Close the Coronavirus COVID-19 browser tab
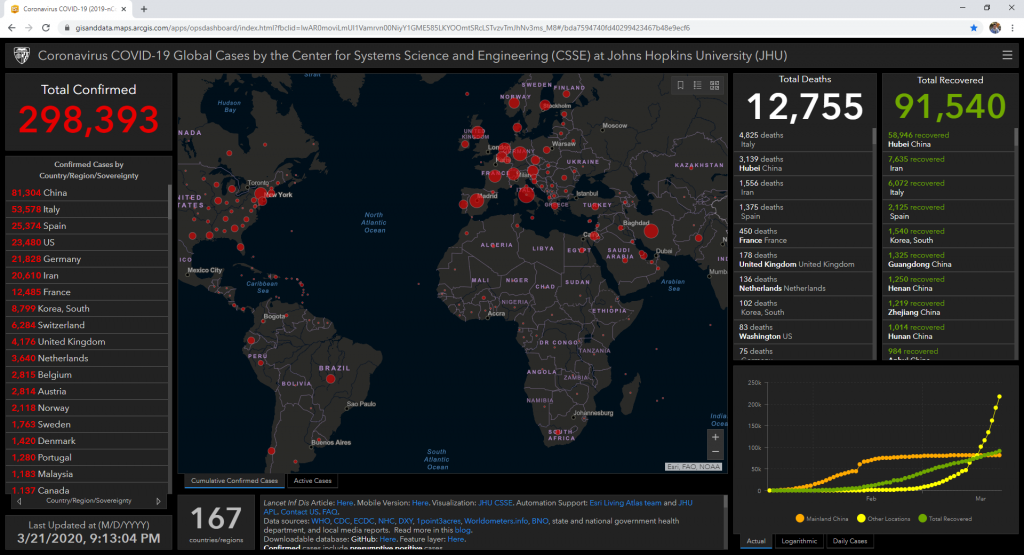The height and width of the screenshot is (555, 1024). [x=123, y=9]
